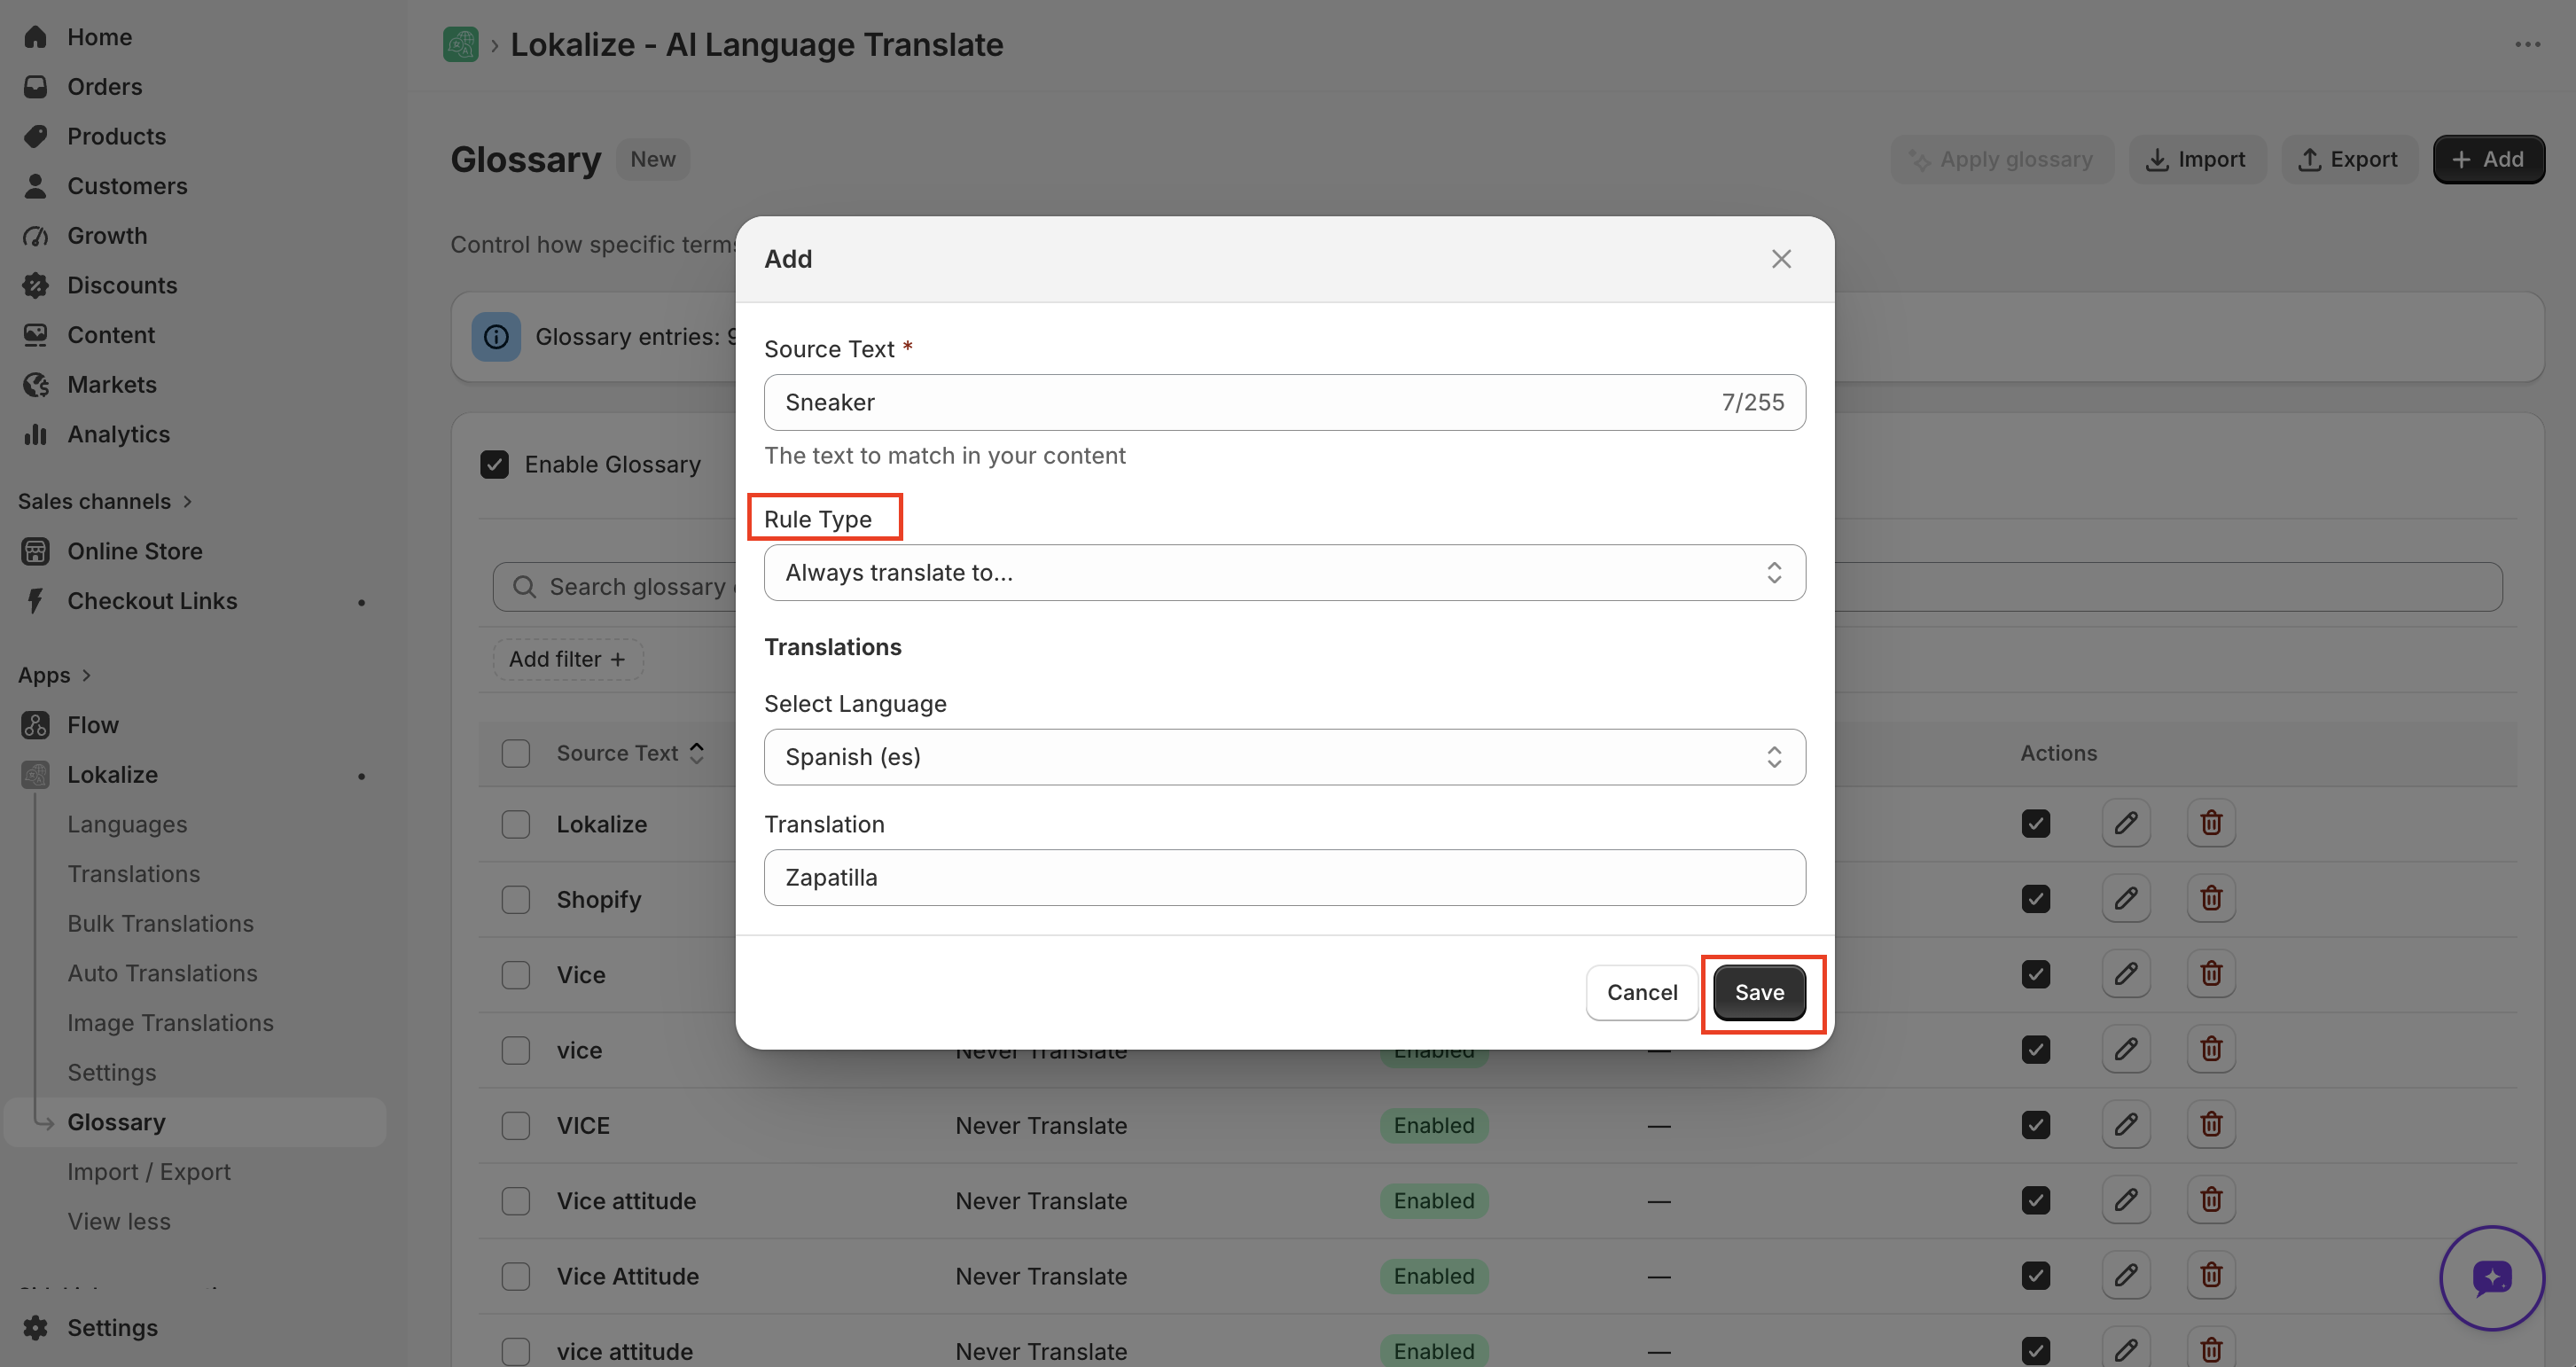Click the Orders inbox icon

[x=36, y=87]
